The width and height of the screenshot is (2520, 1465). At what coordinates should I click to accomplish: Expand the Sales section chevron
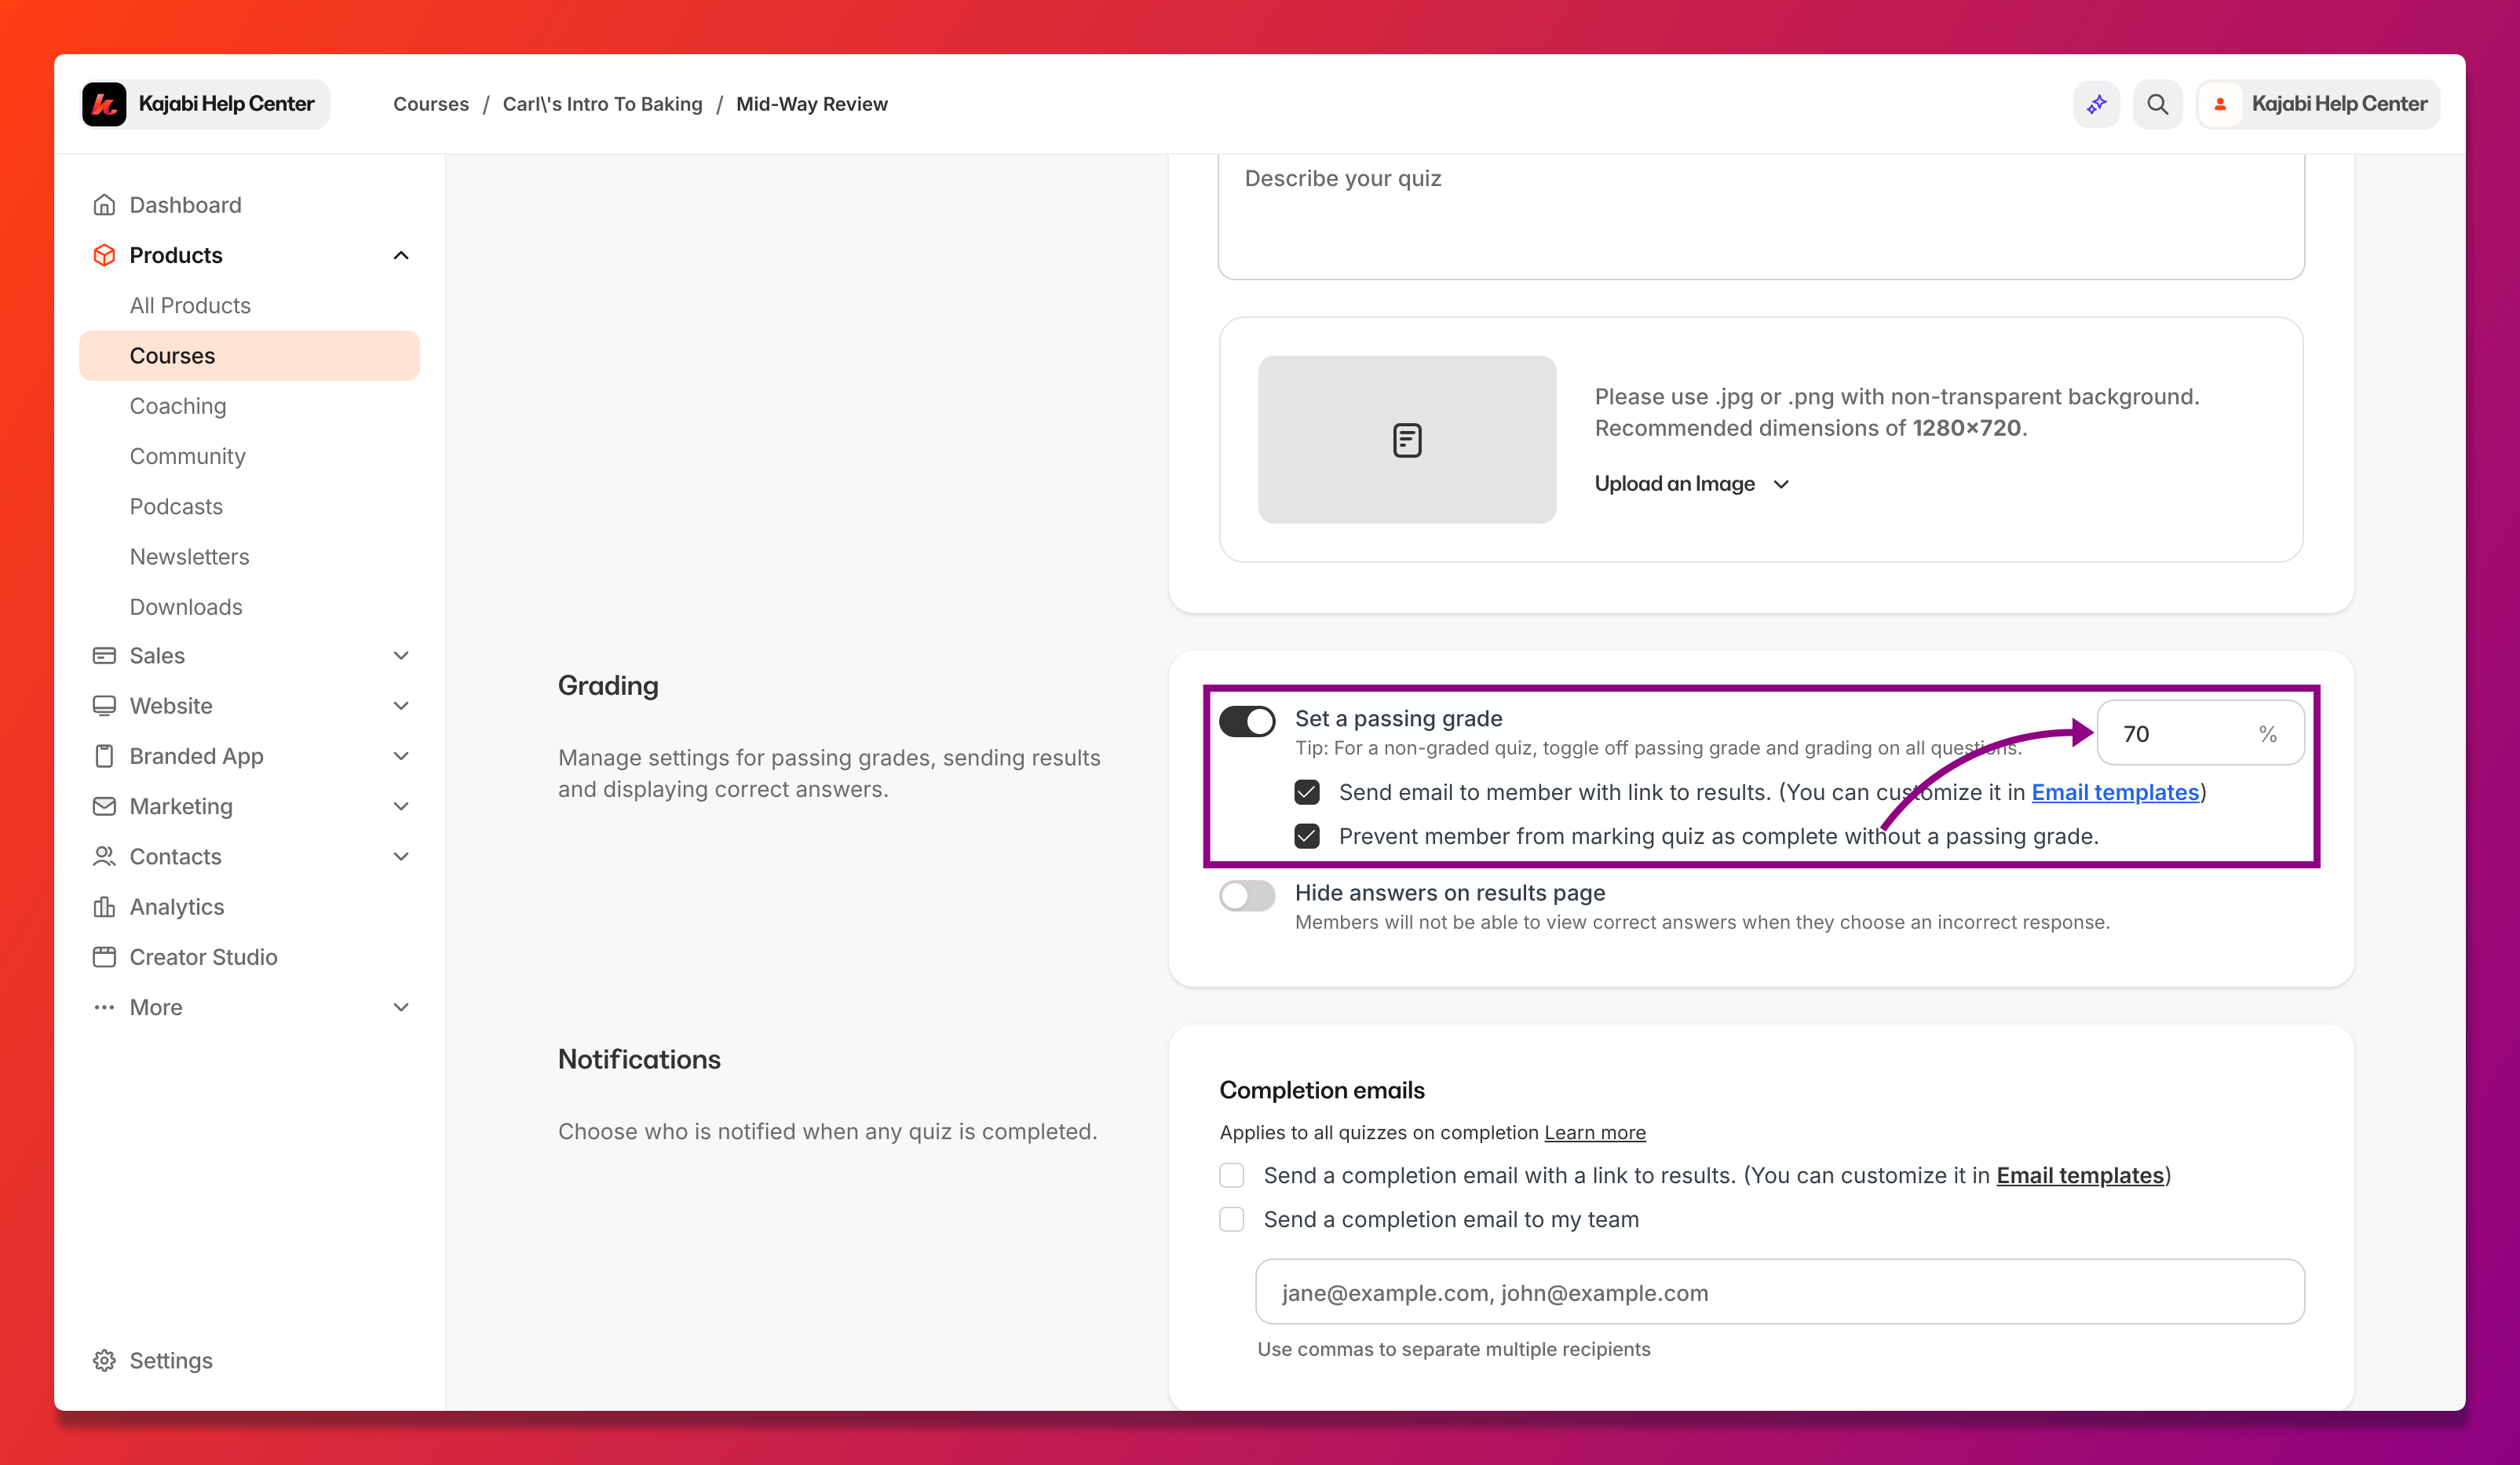pyautogui.click(x=401, y=656)
